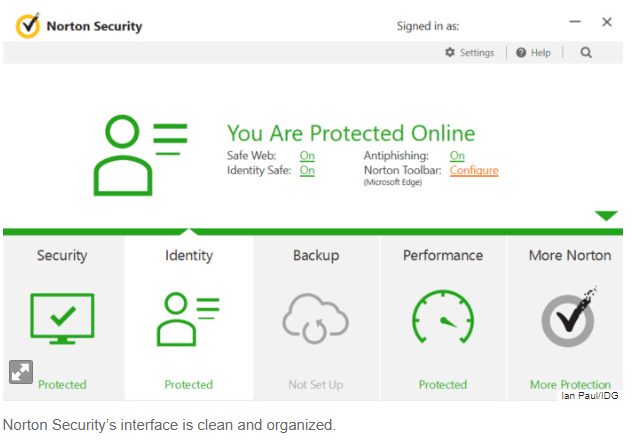Click the (Microsoft Edge) note text
Image resolution: width=637 pixels, height=444 pixels.
392,182
